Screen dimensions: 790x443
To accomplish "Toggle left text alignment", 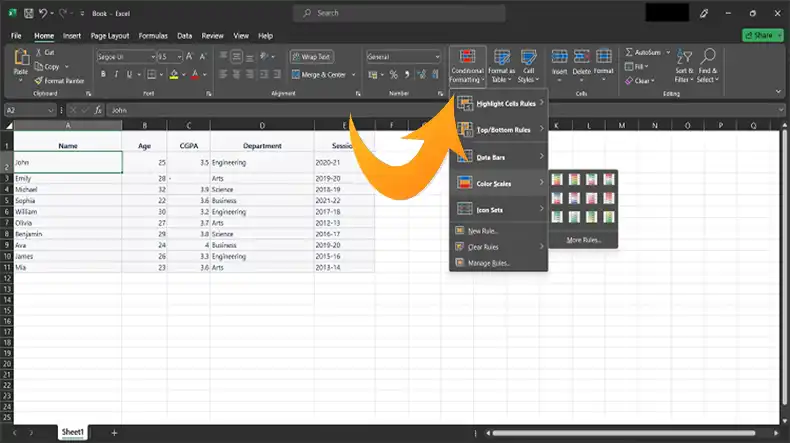I will (x=223, y=75).
